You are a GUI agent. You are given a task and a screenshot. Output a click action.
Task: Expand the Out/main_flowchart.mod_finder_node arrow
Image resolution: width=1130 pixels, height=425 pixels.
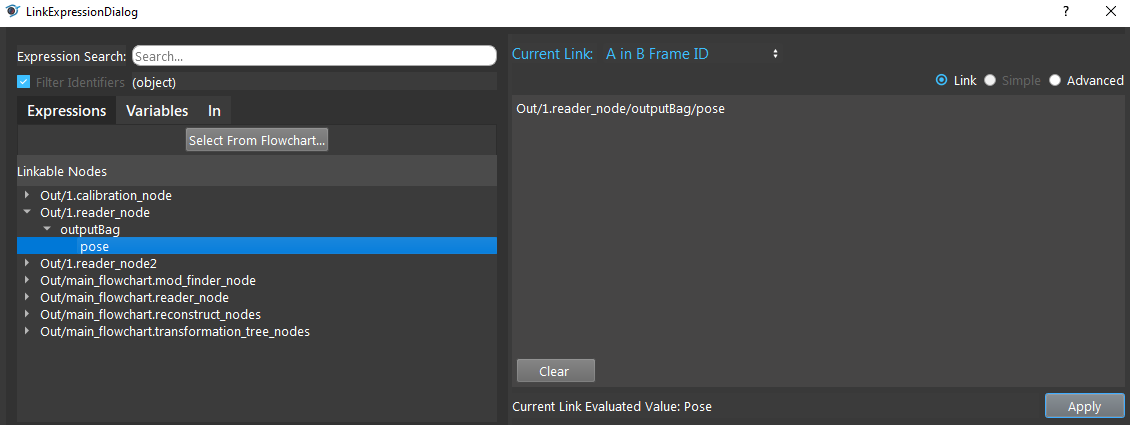click(27, 280)
